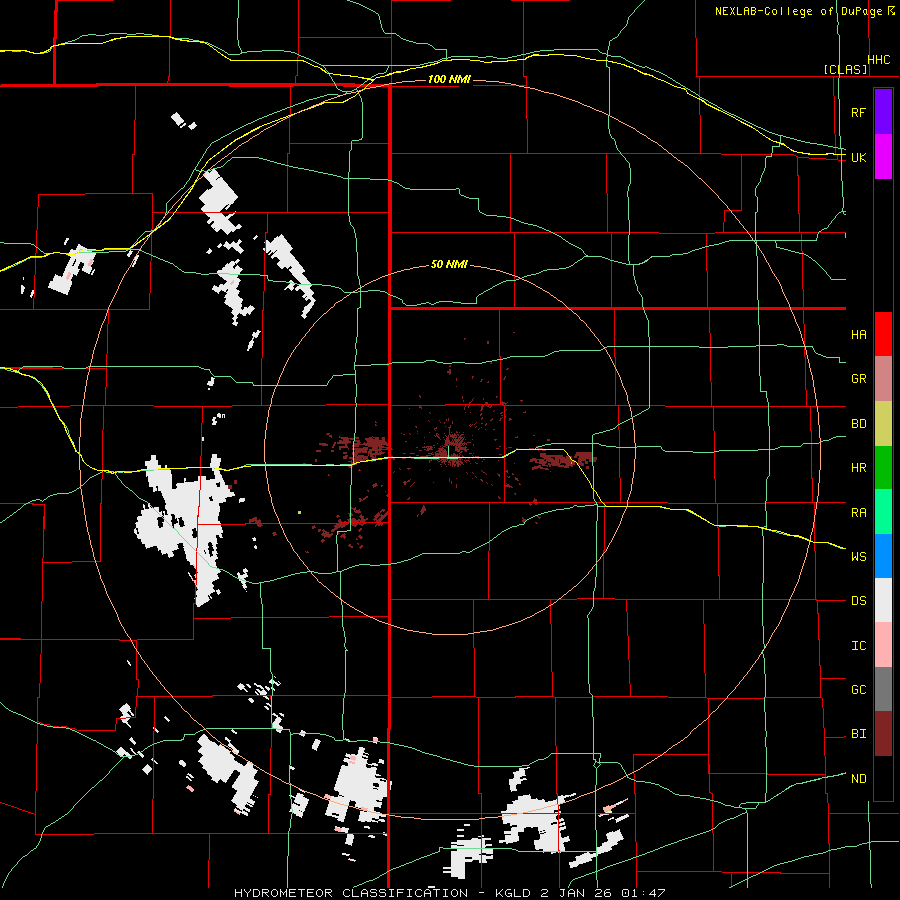The image size is (900, 900).
Task: Click the GC gray legend swatch
Action: point(883,689)
